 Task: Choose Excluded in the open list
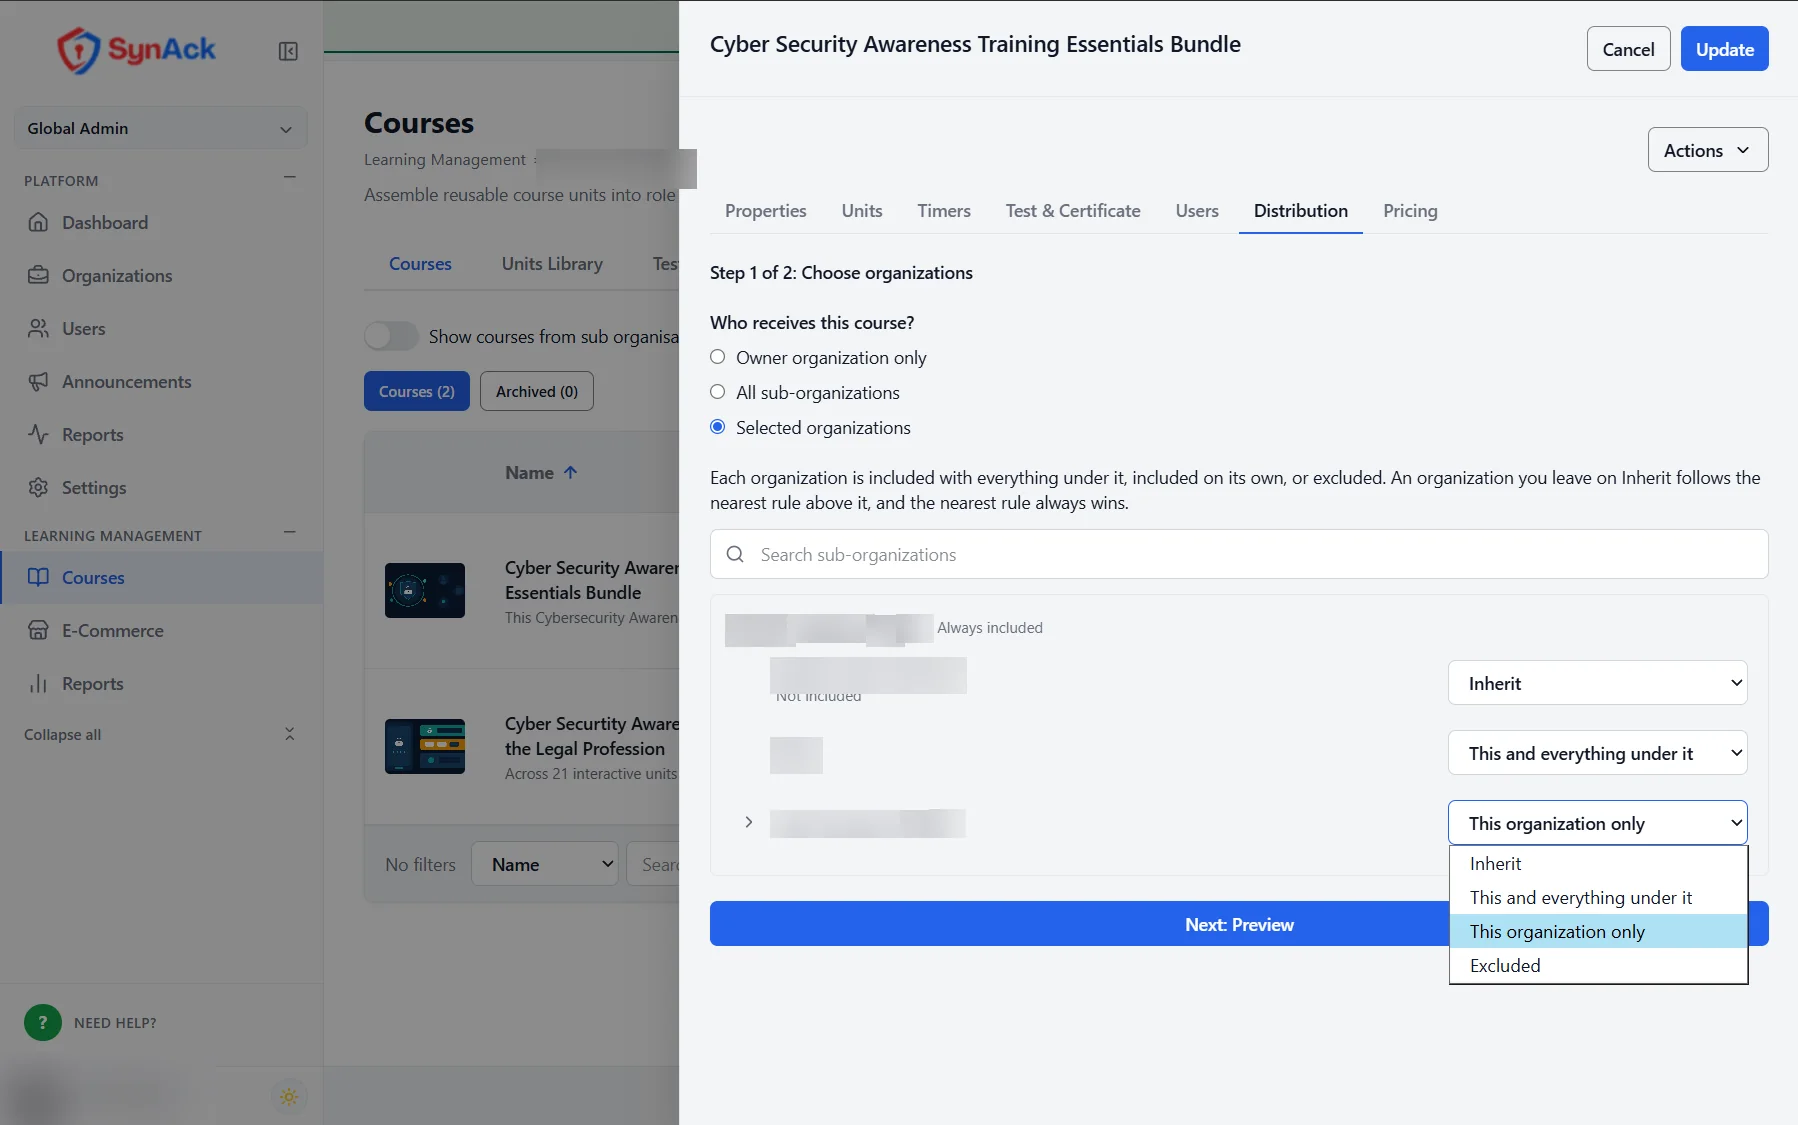tap(1598, 966)
